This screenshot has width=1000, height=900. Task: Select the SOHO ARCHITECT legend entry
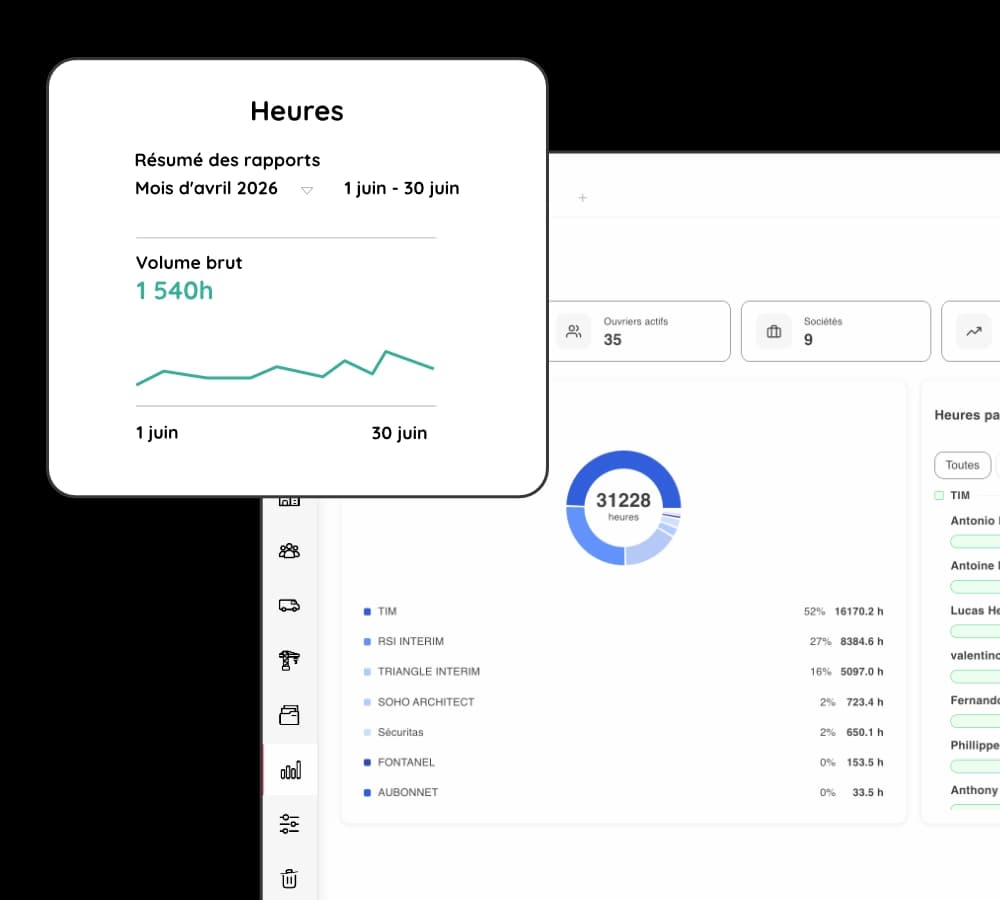pyautogui.click(x=425, y=702)
